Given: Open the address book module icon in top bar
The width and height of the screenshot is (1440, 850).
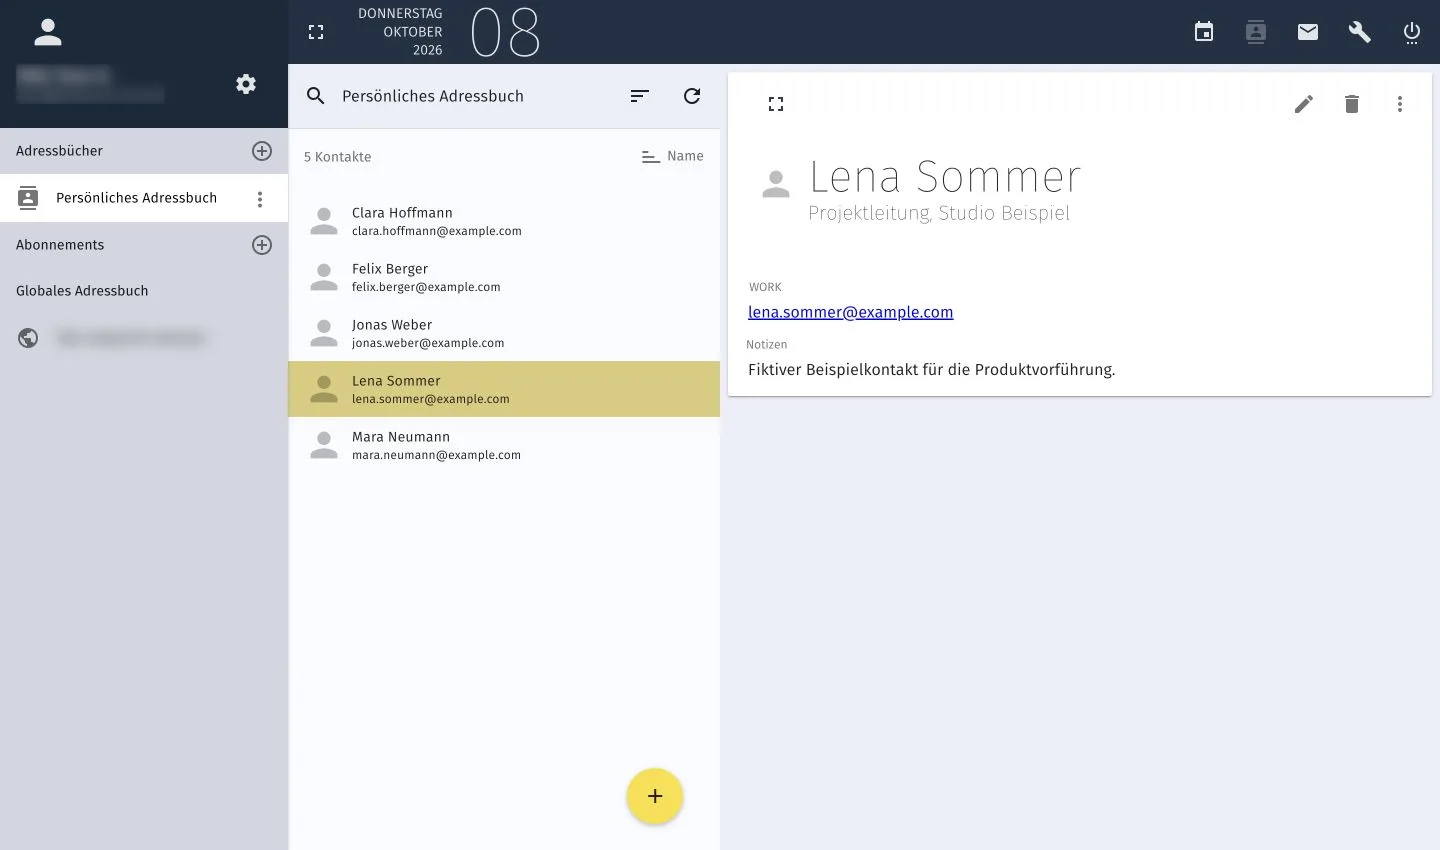Looking at the screenshot, I should (1256, 32).
